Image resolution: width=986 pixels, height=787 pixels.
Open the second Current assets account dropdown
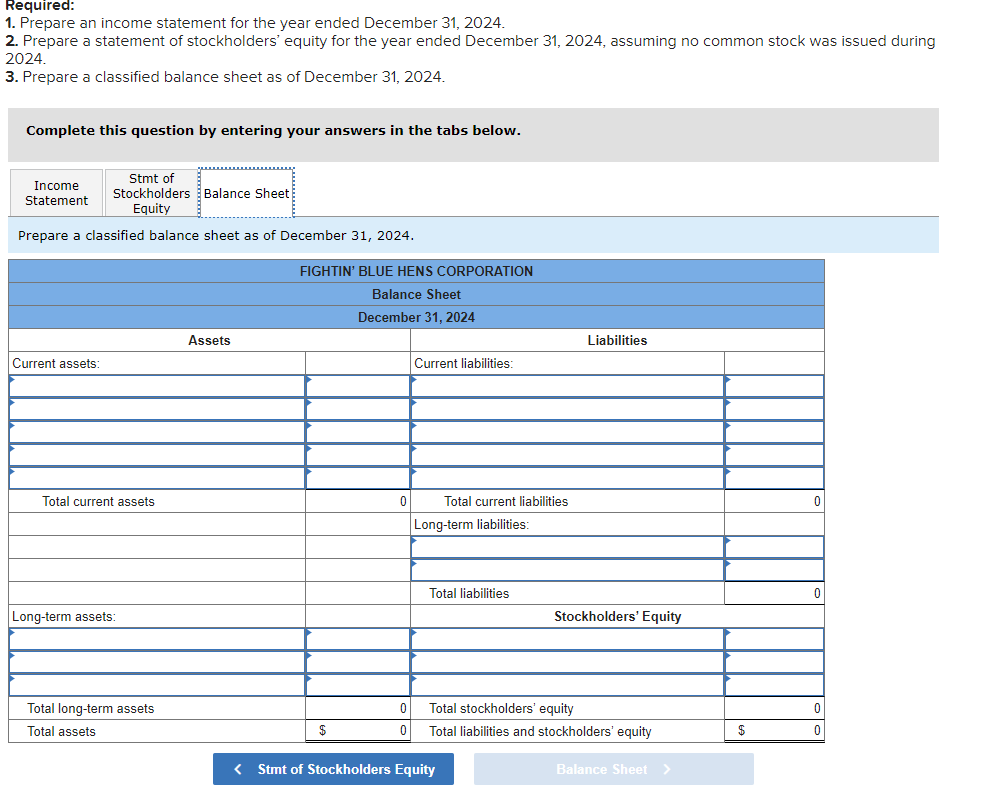pos(156,409)
